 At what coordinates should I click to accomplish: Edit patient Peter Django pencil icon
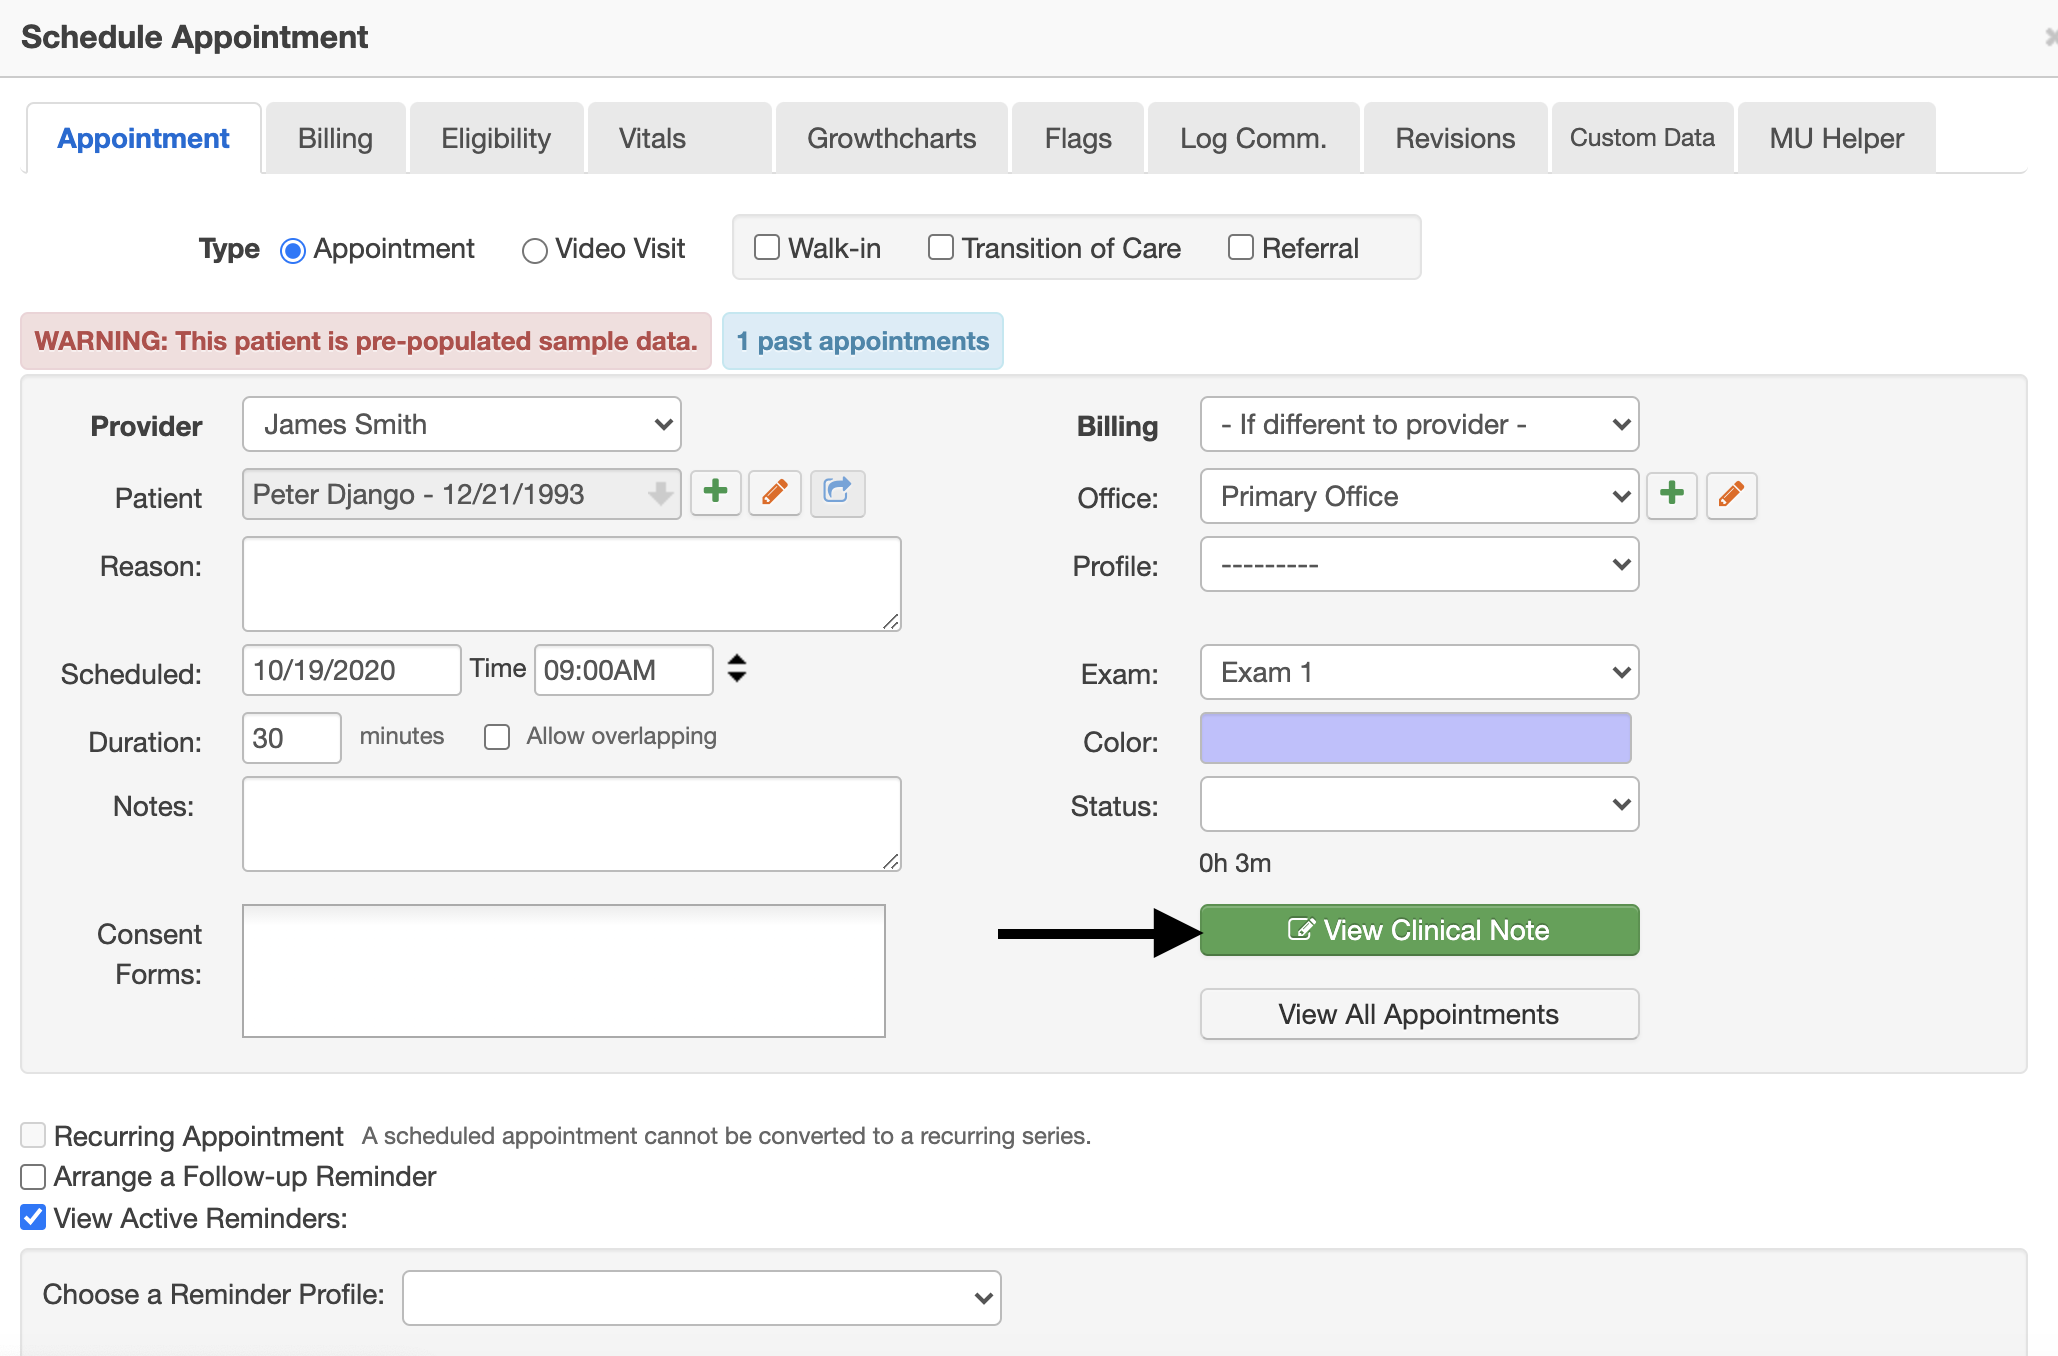coord(775,493)
